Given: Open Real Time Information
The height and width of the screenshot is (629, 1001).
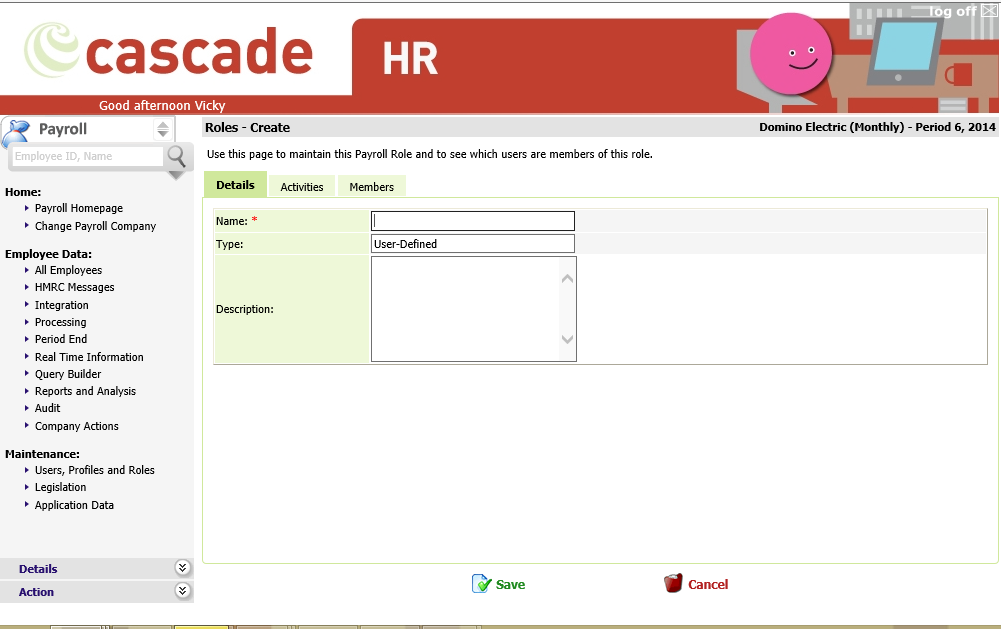Looking at the screenshot, I should (x=89, y=357).
